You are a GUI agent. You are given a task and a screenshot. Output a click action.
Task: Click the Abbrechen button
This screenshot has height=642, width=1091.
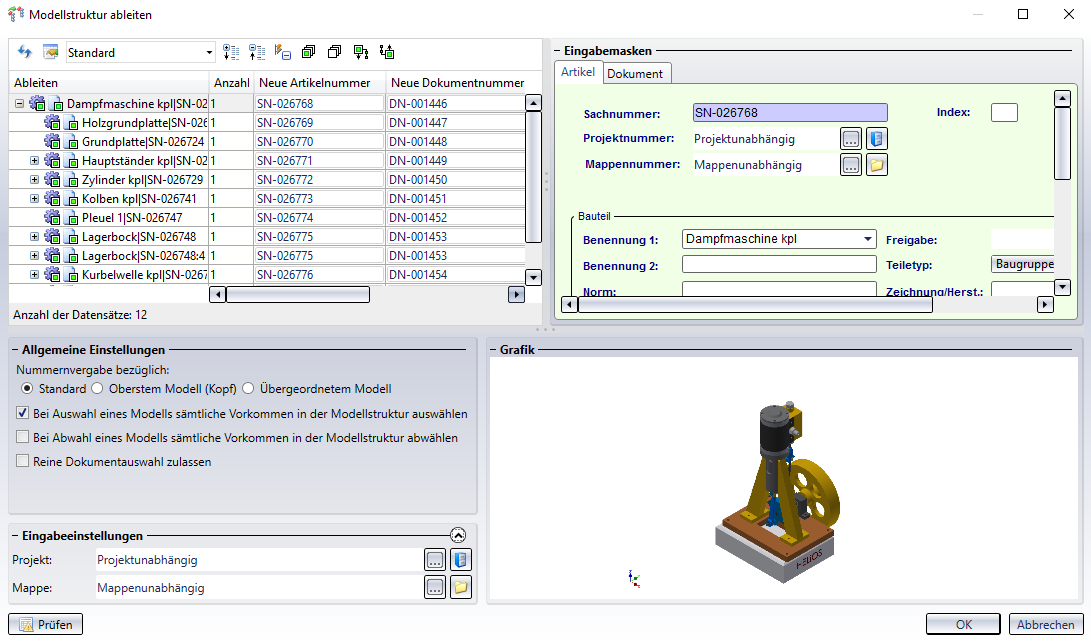tap(1046, 625)
